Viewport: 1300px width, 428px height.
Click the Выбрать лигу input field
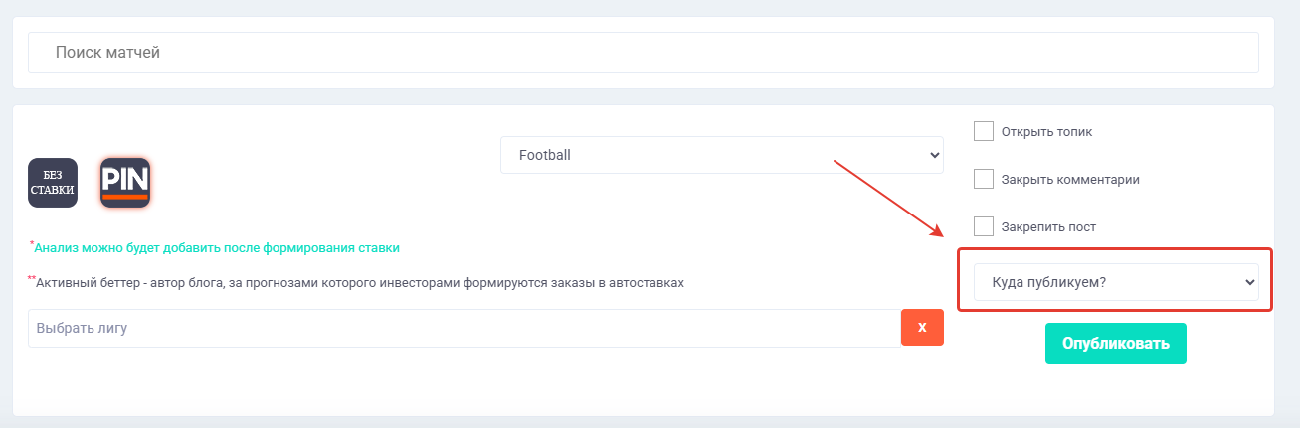[465, 328]
